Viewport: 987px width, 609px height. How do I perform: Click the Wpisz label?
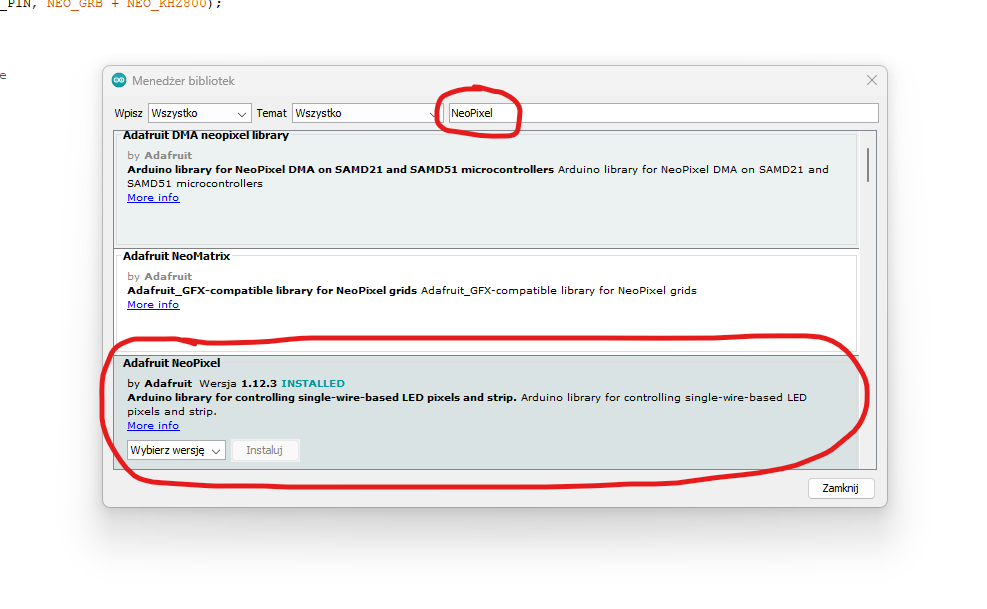[128, 113]
